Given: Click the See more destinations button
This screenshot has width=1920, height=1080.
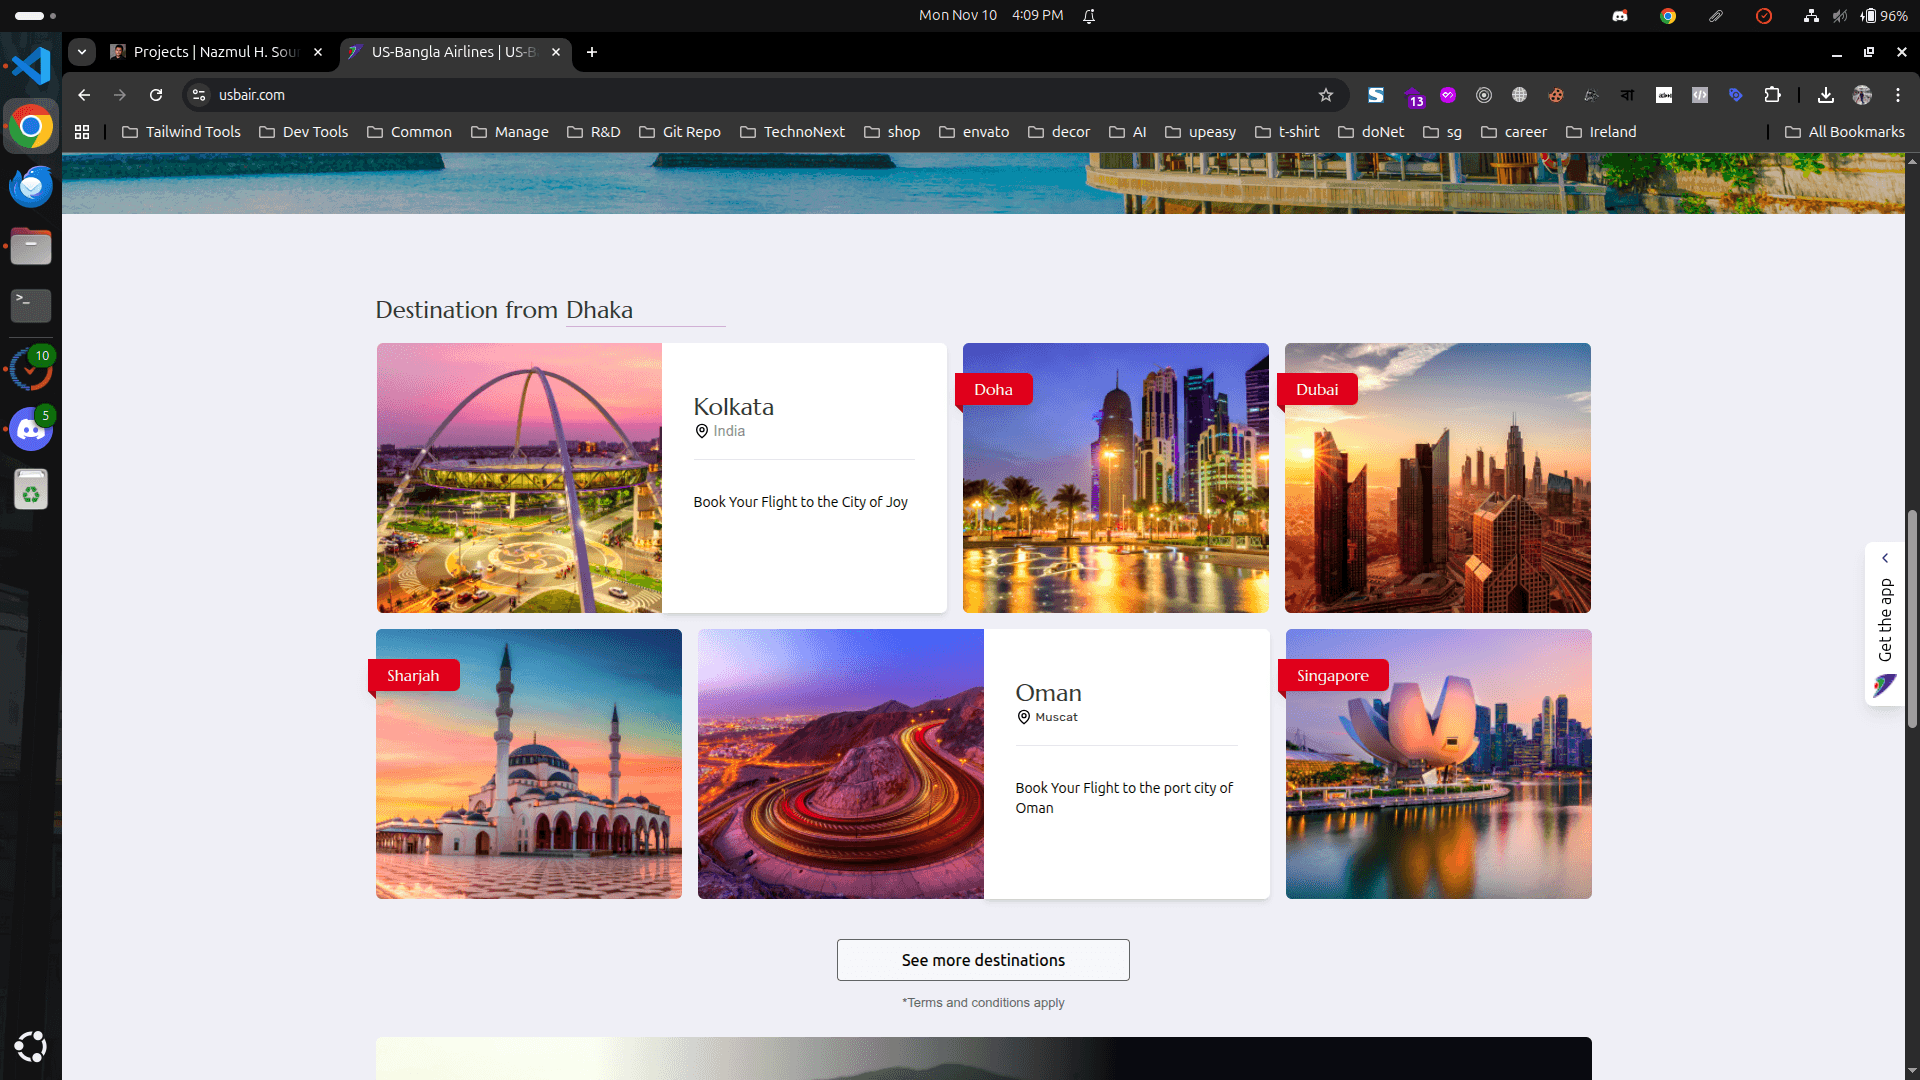Looking at the screenshot, I should coord(982,959).
